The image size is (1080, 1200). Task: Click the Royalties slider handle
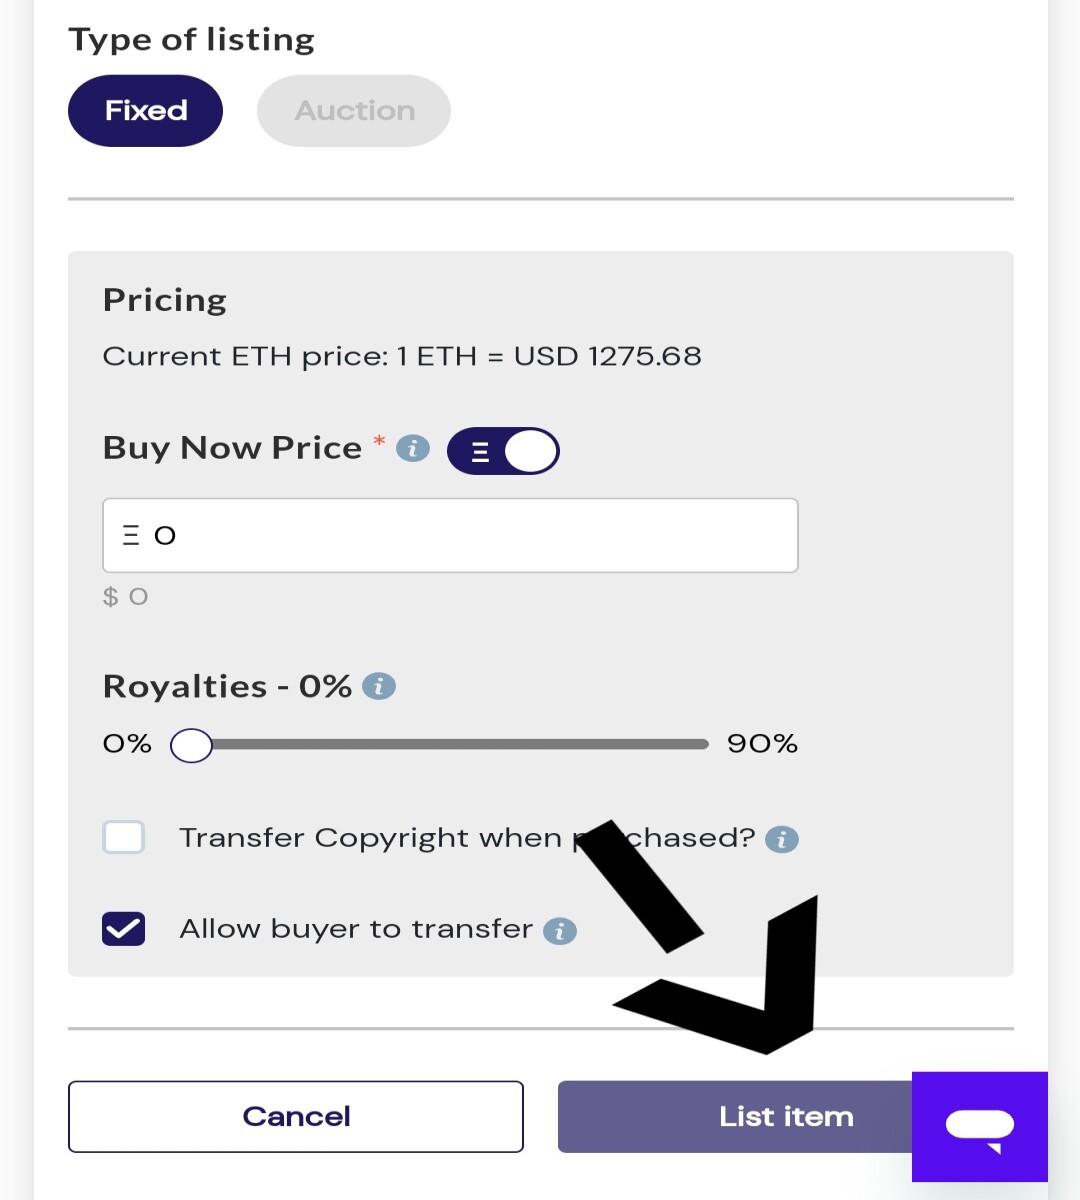pyautogui.click(x=191, y=745)
